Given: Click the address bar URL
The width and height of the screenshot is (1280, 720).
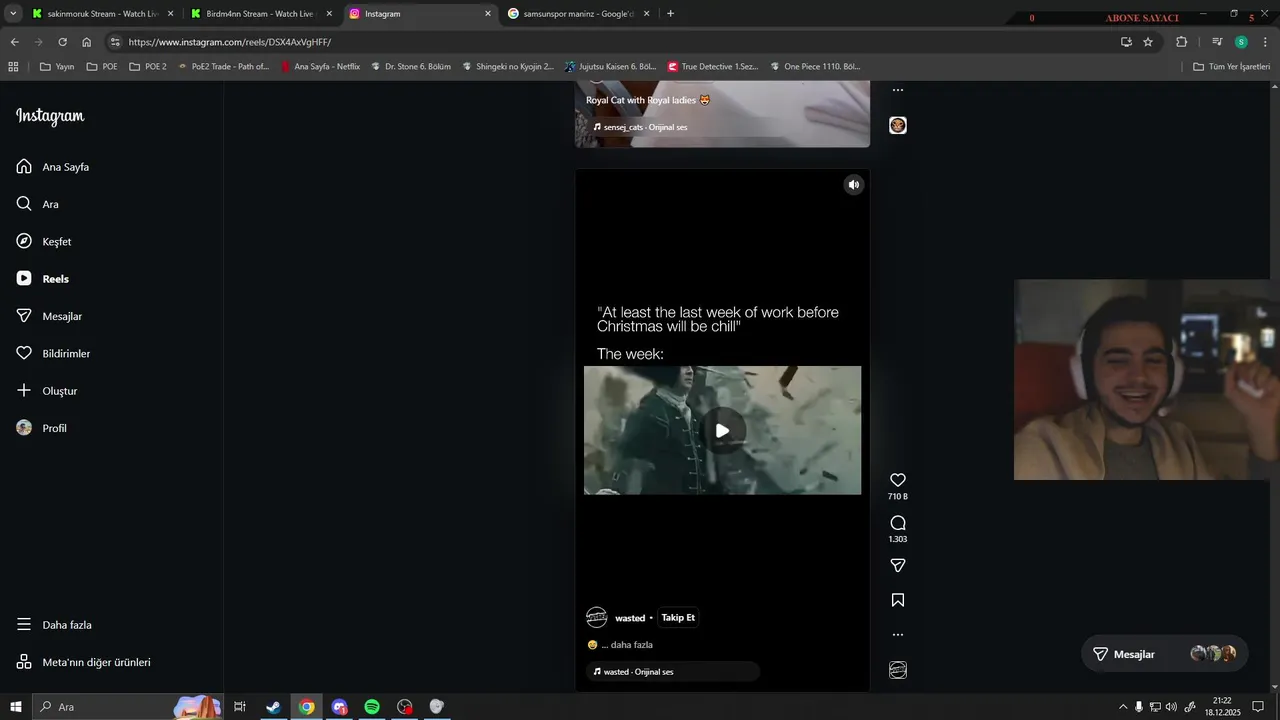Looking at the screenshot, I should (x=229, y=42).
